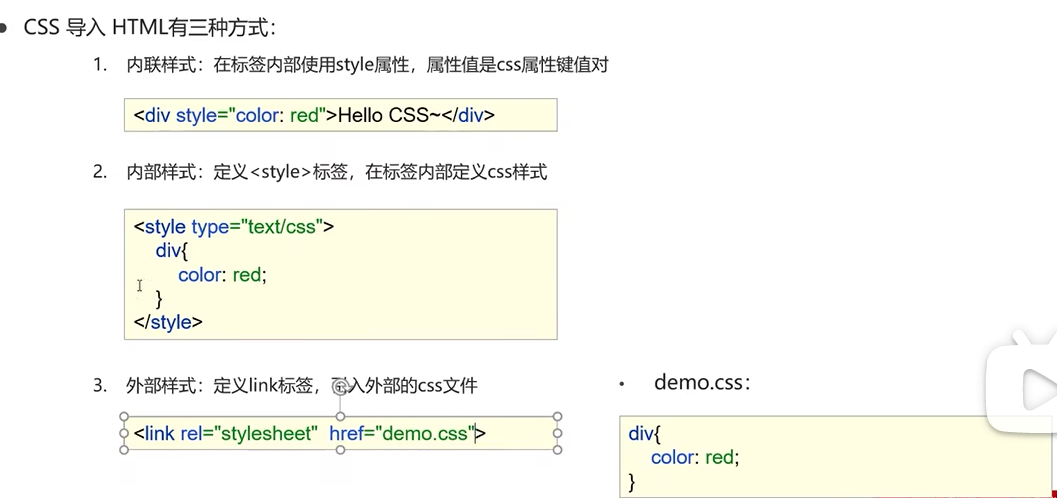Click the rotation handle above the link text box
This screenshot has height=498, width=1057.
[x=340, y=387]
